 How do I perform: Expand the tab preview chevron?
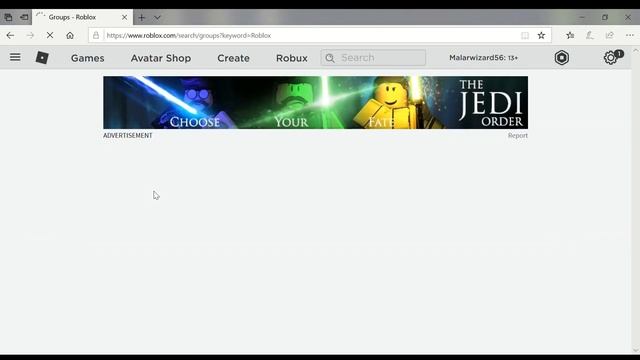click(x=157, y=18)
